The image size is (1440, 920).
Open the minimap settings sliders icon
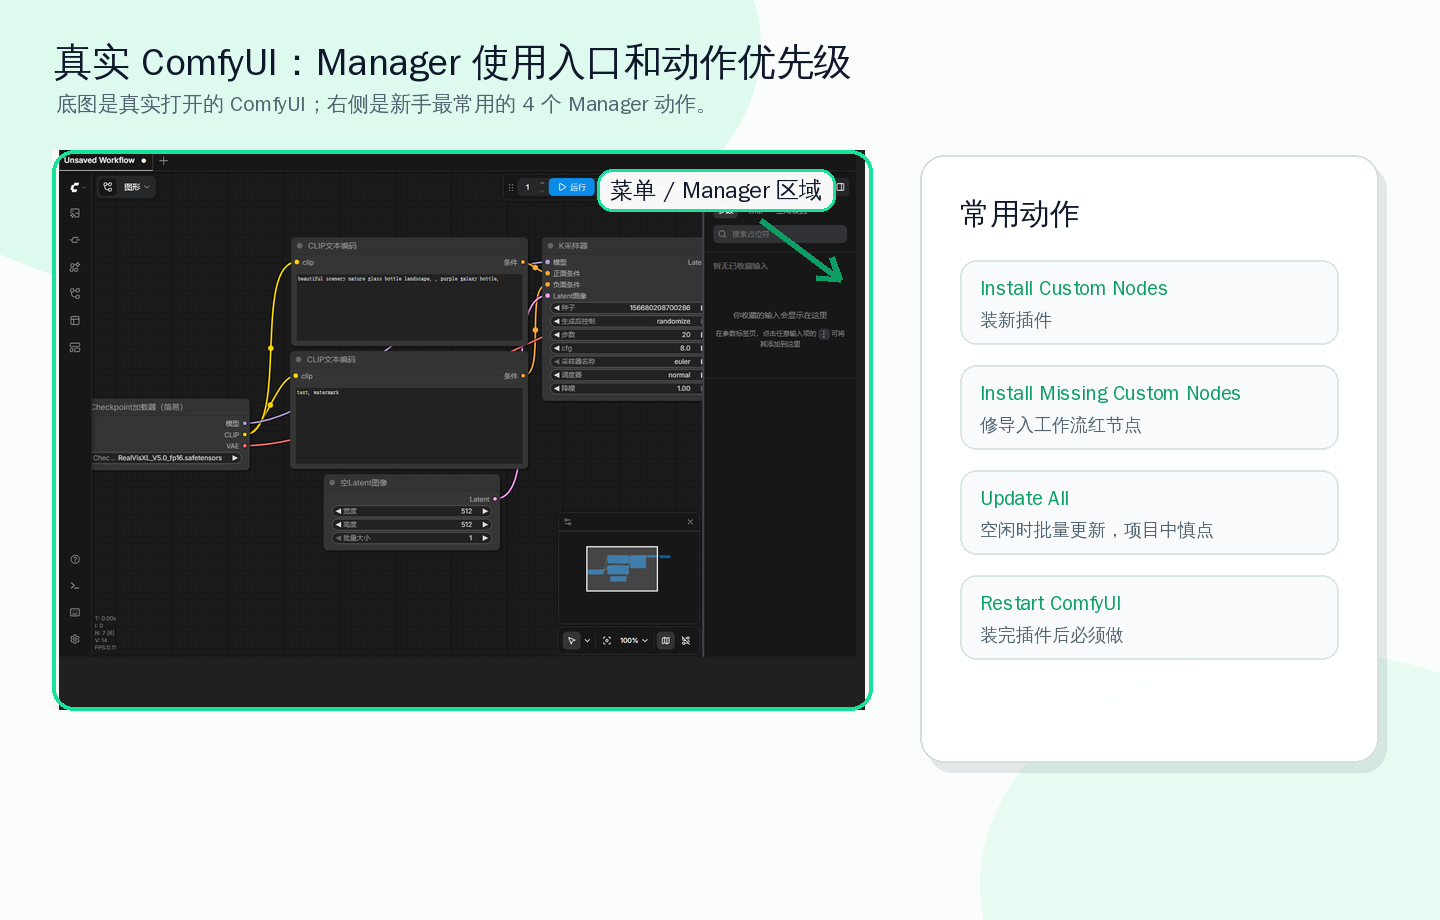[568, 522]
